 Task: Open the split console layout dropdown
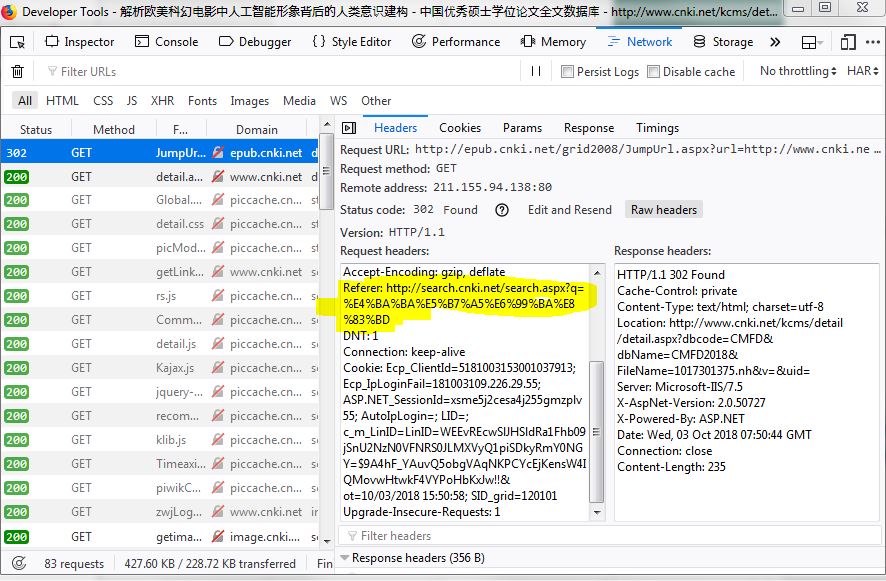click(x=812, y=42)
